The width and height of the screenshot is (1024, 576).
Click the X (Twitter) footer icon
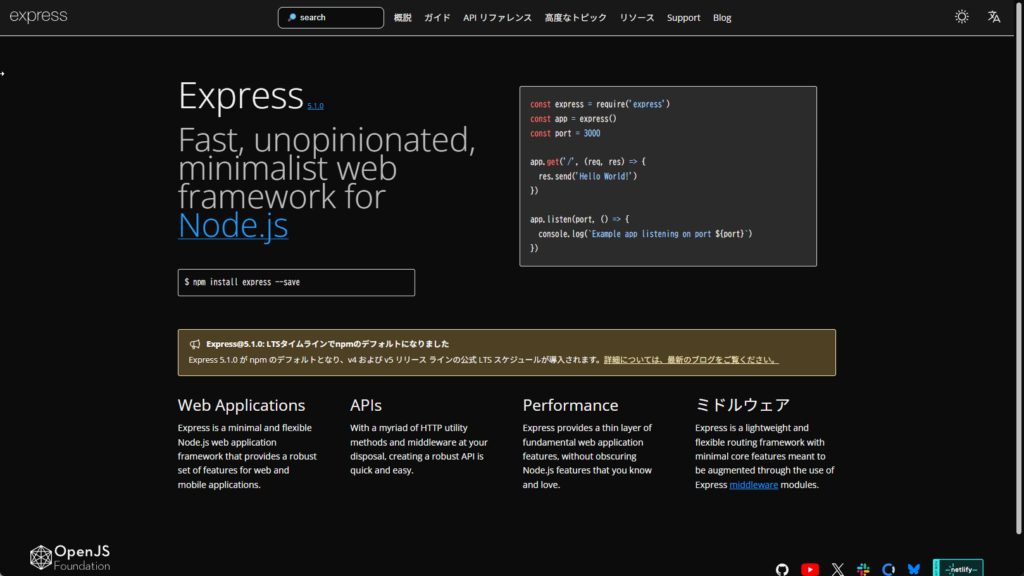click(837, 569)
